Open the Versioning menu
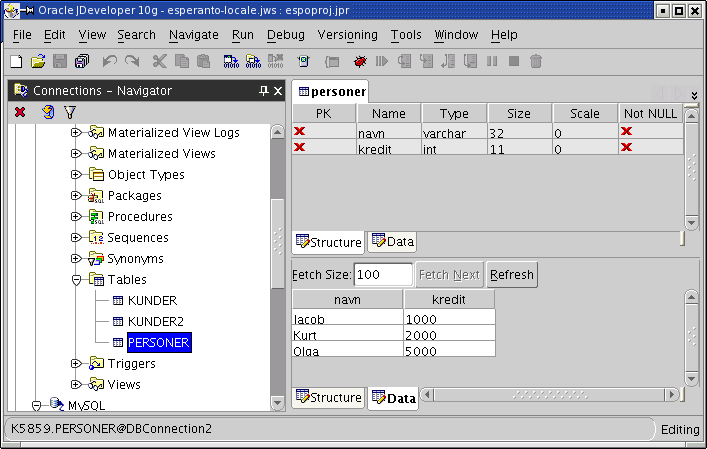 [x=347, y=35]
